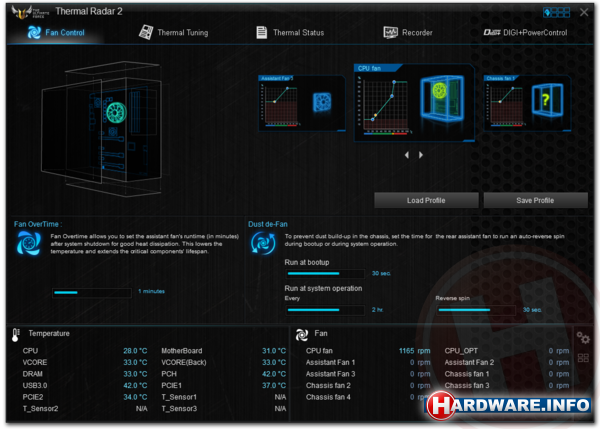Screen dimensions: 600x429
Task: Switch to the Recorder tab
Action: (x=408, y=33)
